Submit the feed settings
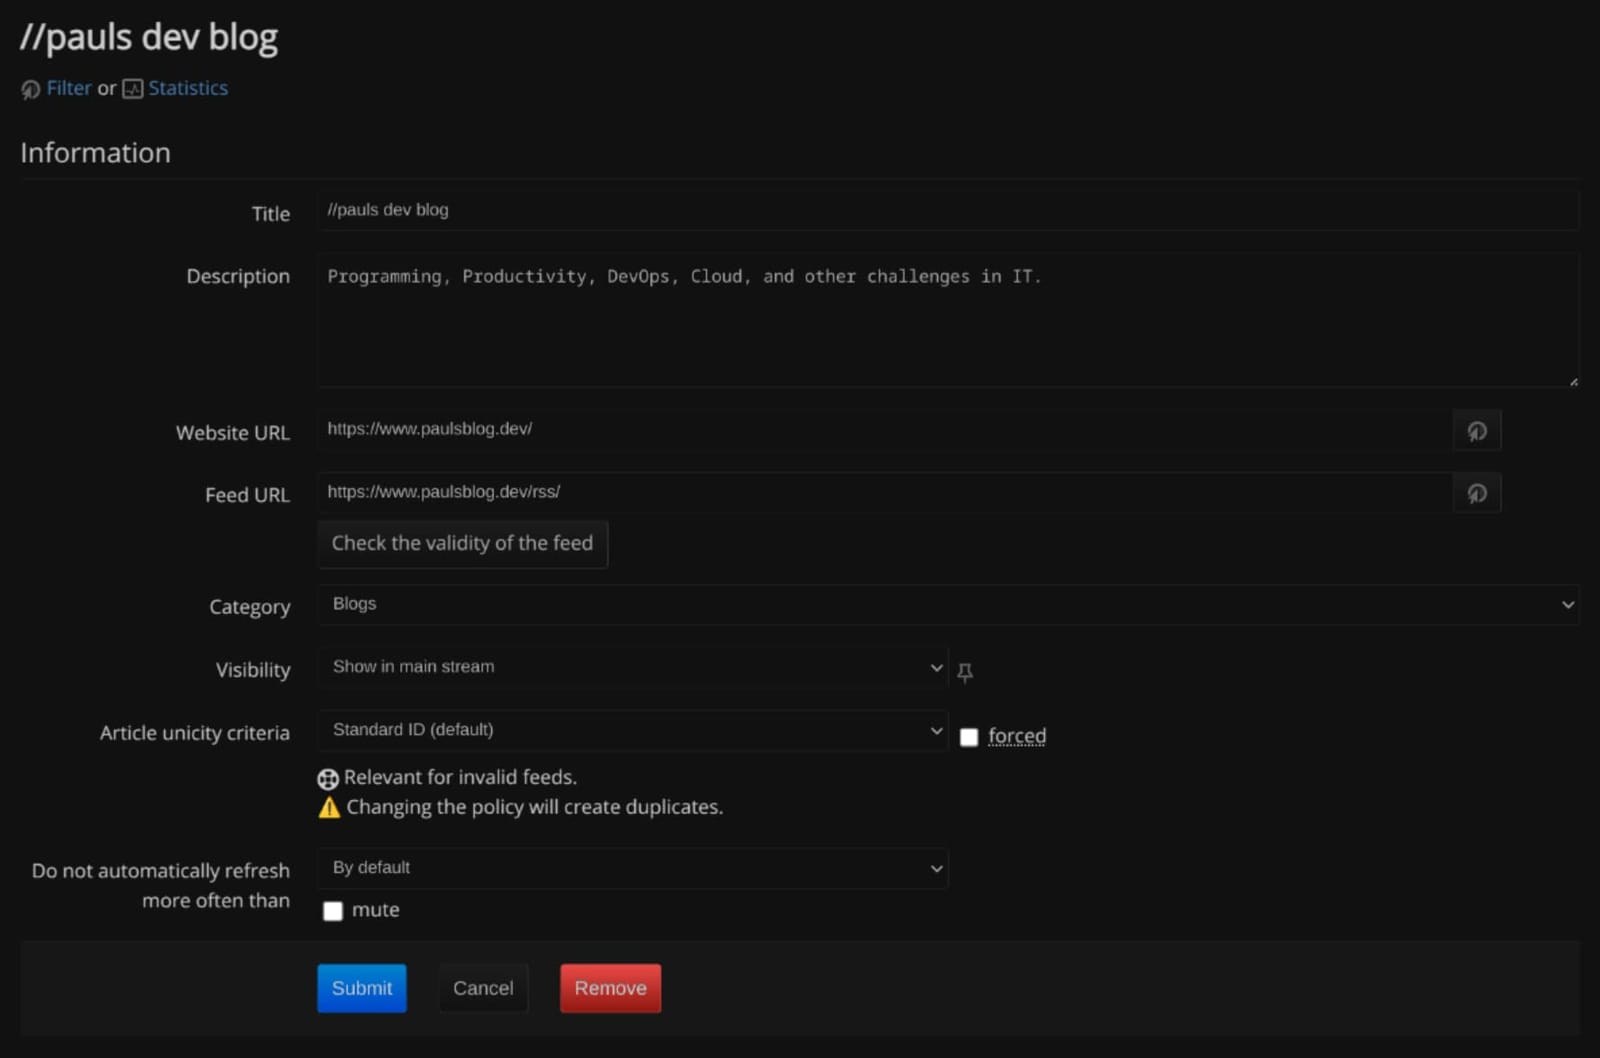Screen dimensions: 1600x1058 click(x=361, y=988)
